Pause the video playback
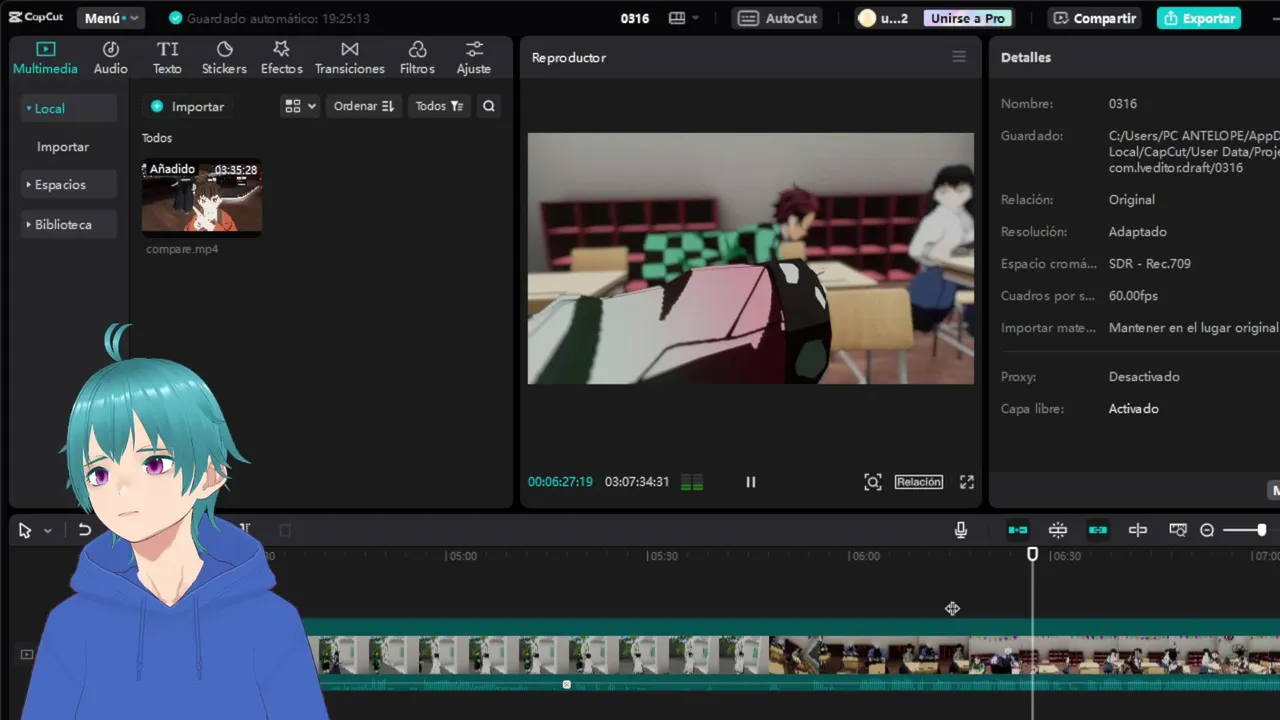 pos(751,482)
